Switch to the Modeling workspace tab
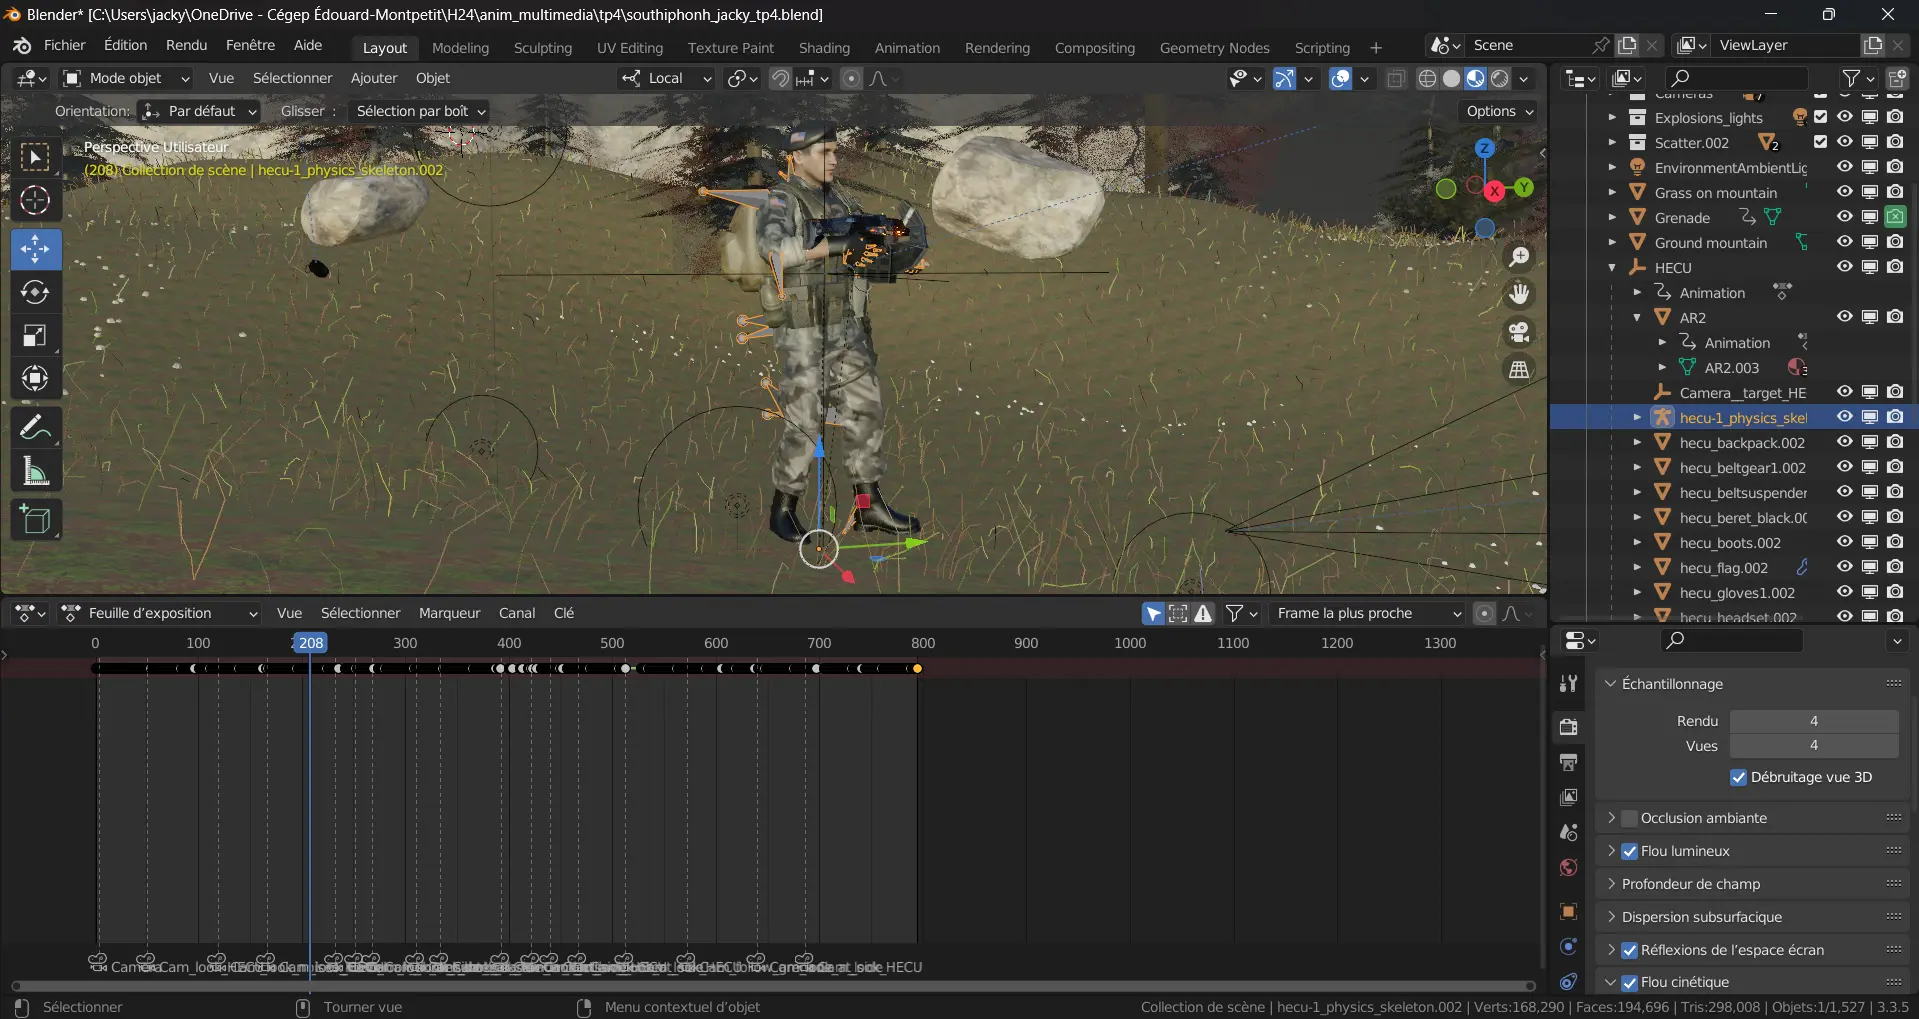The image size is (1919, 1019). tap(460, 48)
